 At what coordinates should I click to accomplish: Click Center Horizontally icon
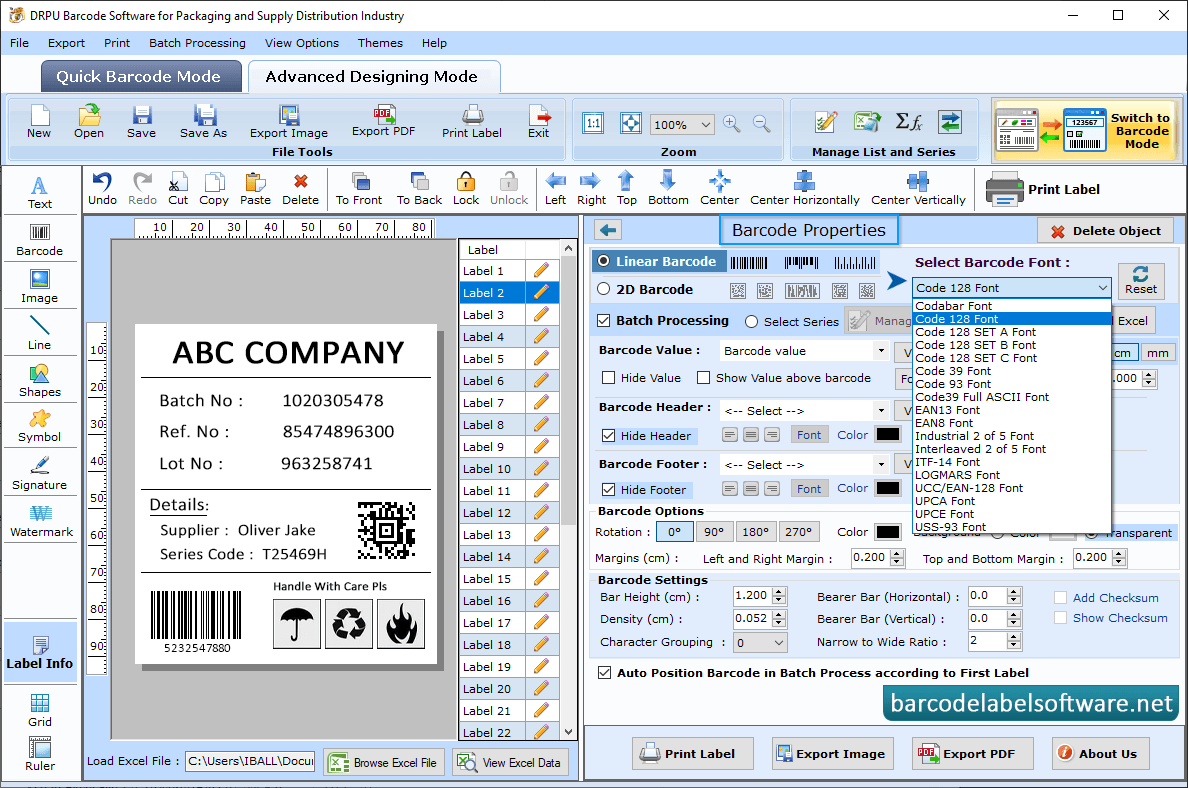coord(805,189)
